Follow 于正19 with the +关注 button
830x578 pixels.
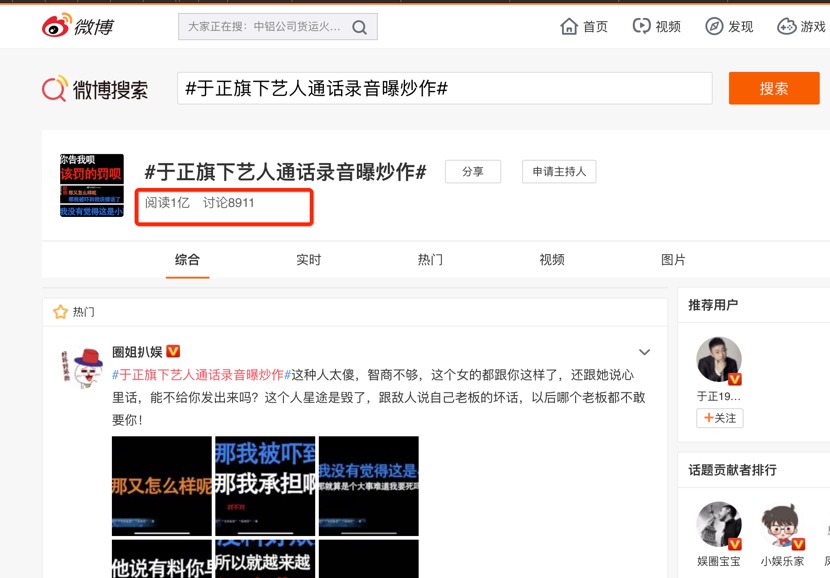click(720, 418)
